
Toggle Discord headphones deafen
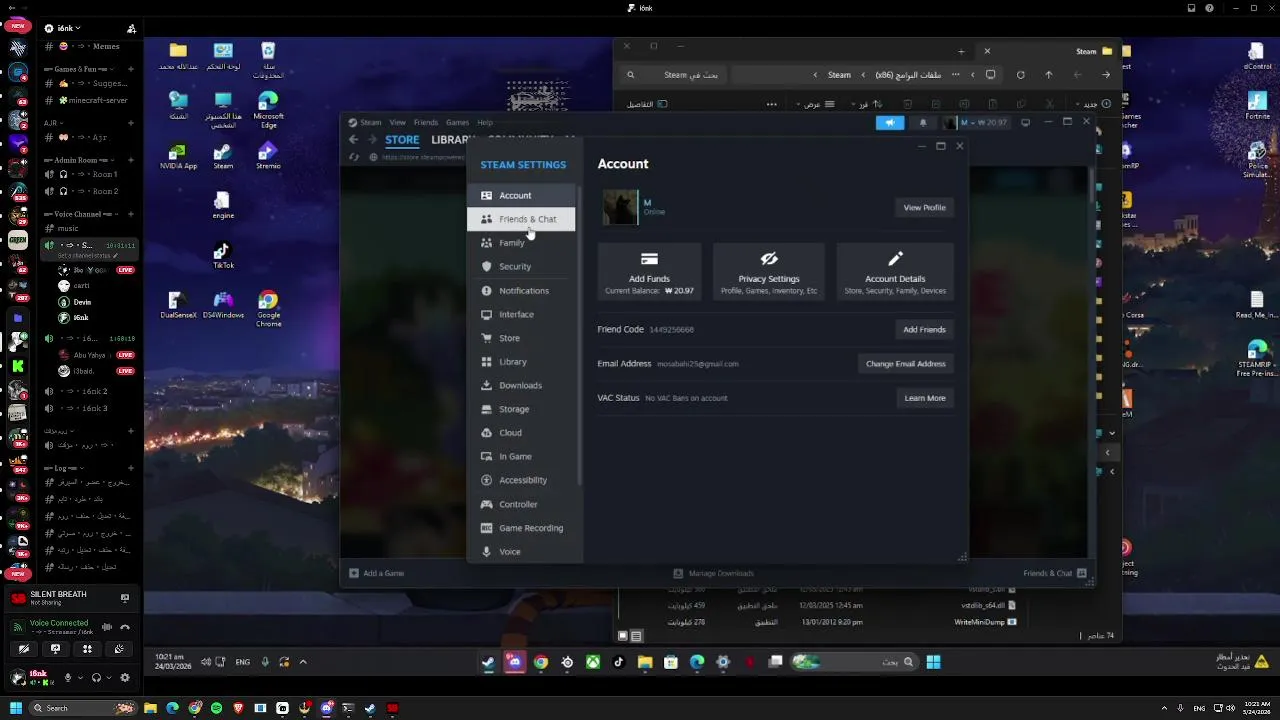pyautogui.click(x=96, y=678)
